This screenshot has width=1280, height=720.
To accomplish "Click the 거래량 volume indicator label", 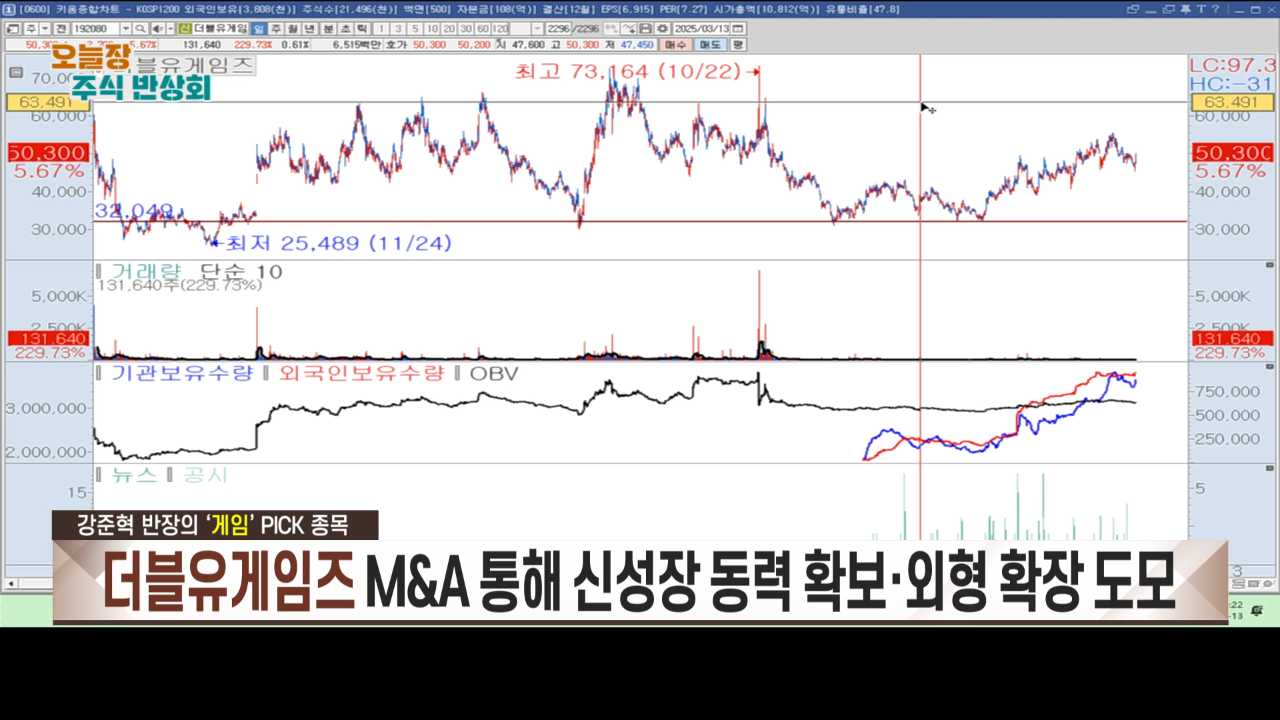I will [146, 271].
